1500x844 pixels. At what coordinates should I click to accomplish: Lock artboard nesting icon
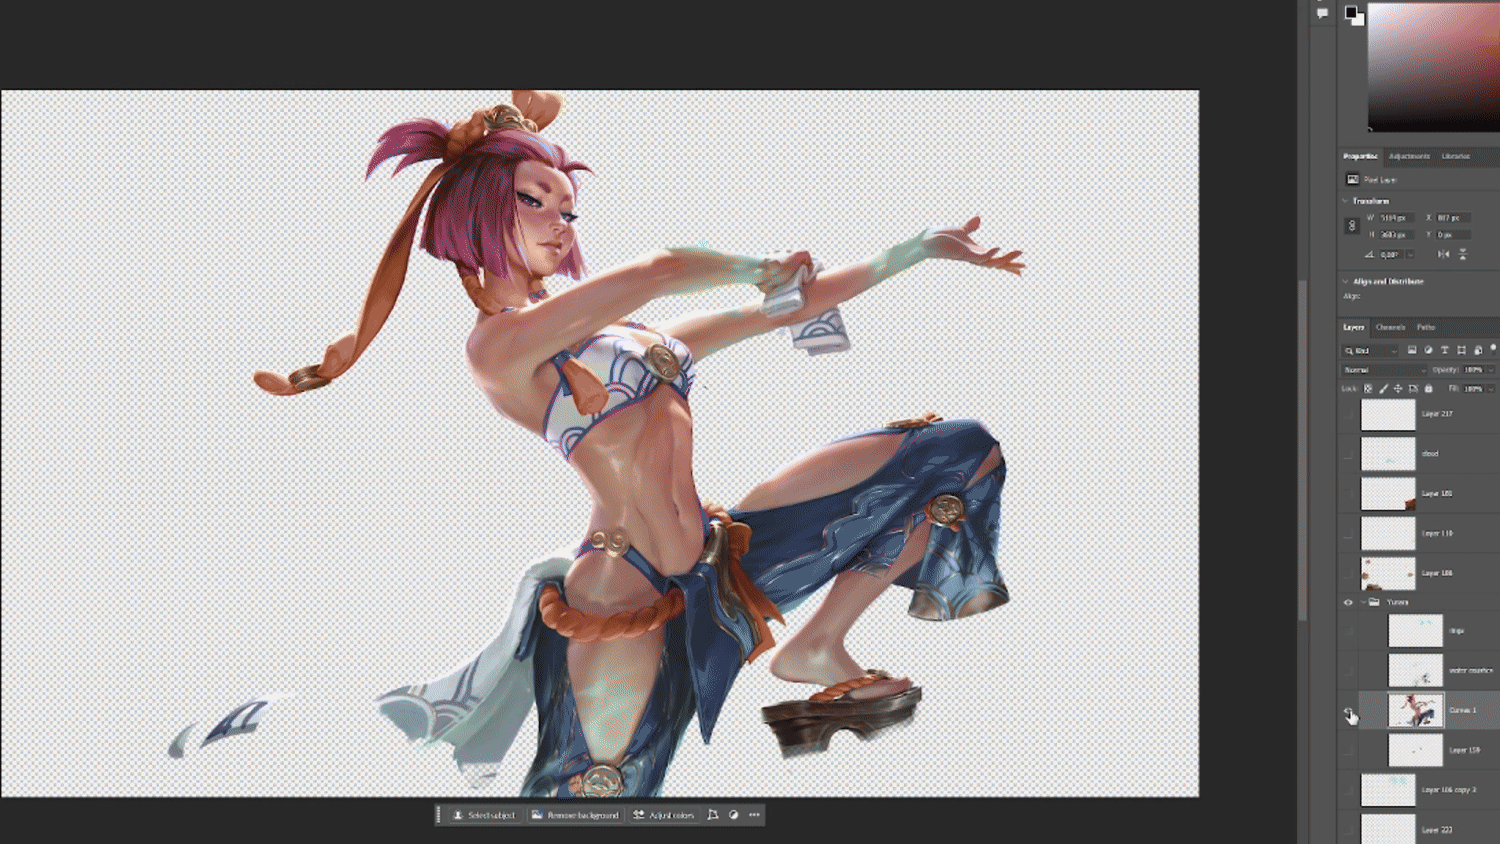(x=1413, y=388)
